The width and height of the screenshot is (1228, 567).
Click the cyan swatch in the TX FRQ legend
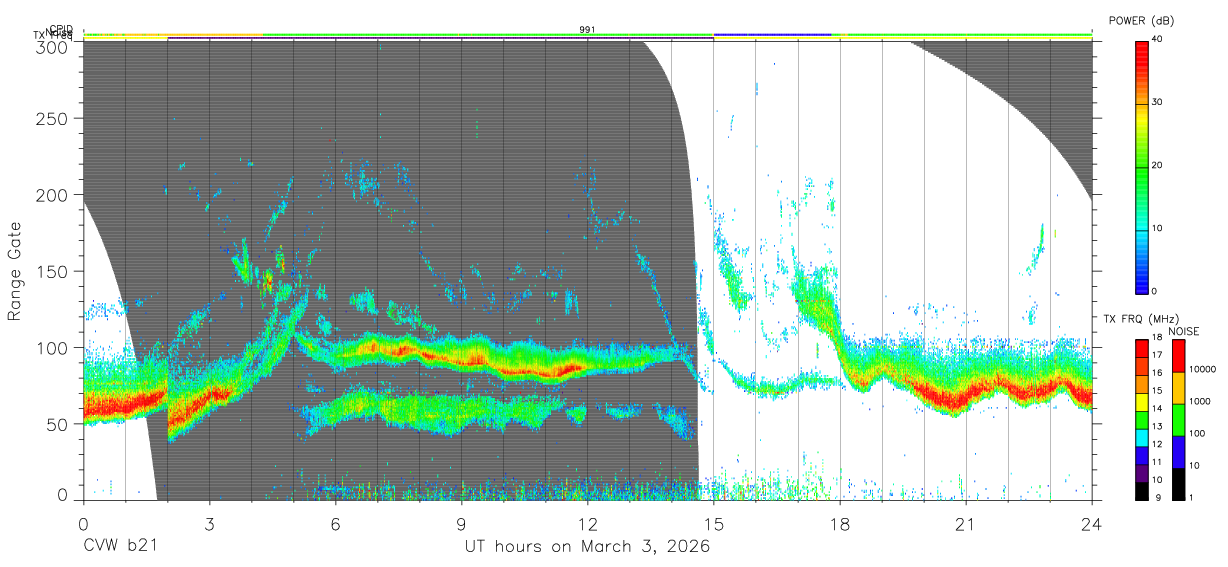pos(1142,436)
